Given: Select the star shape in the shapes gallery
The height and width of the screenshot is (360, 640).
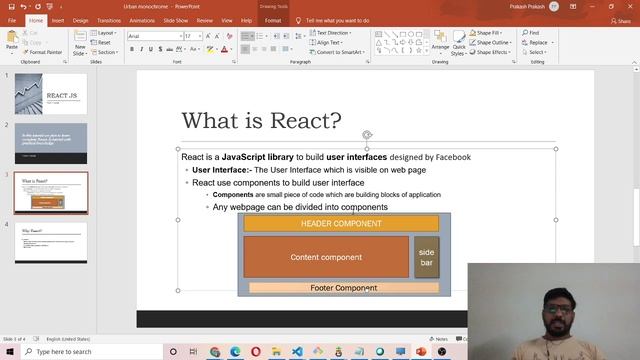Looking at the screenshot, I should coord(419,50).
